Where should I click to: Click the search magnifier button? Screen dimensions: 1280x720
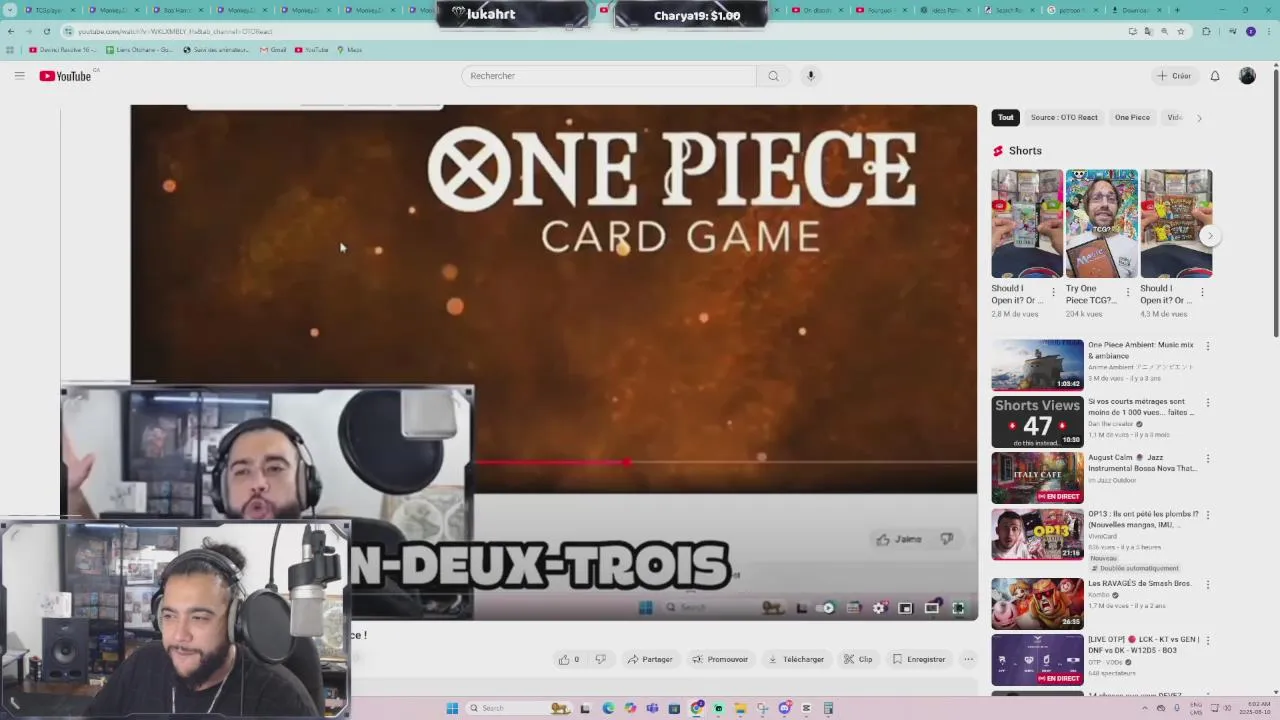click(x=773, y=76)
